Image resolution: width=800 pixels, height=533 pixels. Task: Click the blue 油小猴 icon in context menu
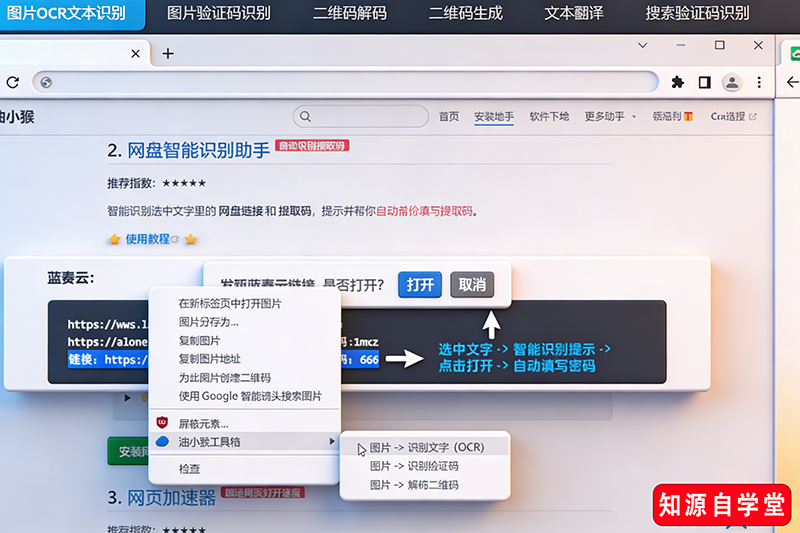pyautogui.click(x=162, y=441)
